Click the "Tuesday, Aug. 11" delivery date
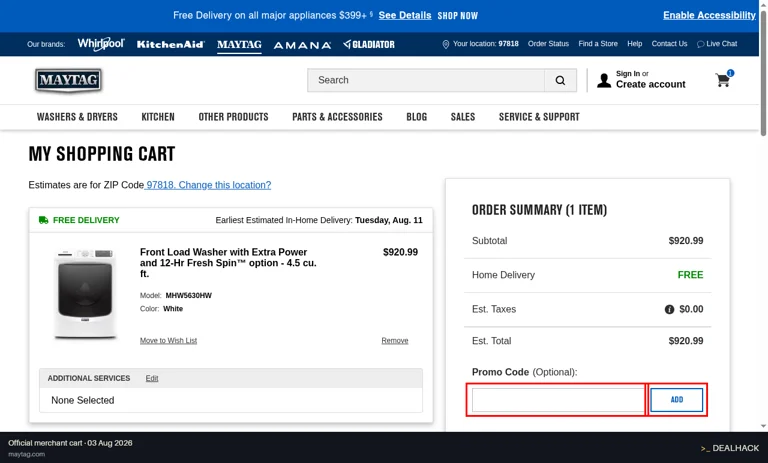The width and height of the screenshot is (768, 463). click(389, 220)
